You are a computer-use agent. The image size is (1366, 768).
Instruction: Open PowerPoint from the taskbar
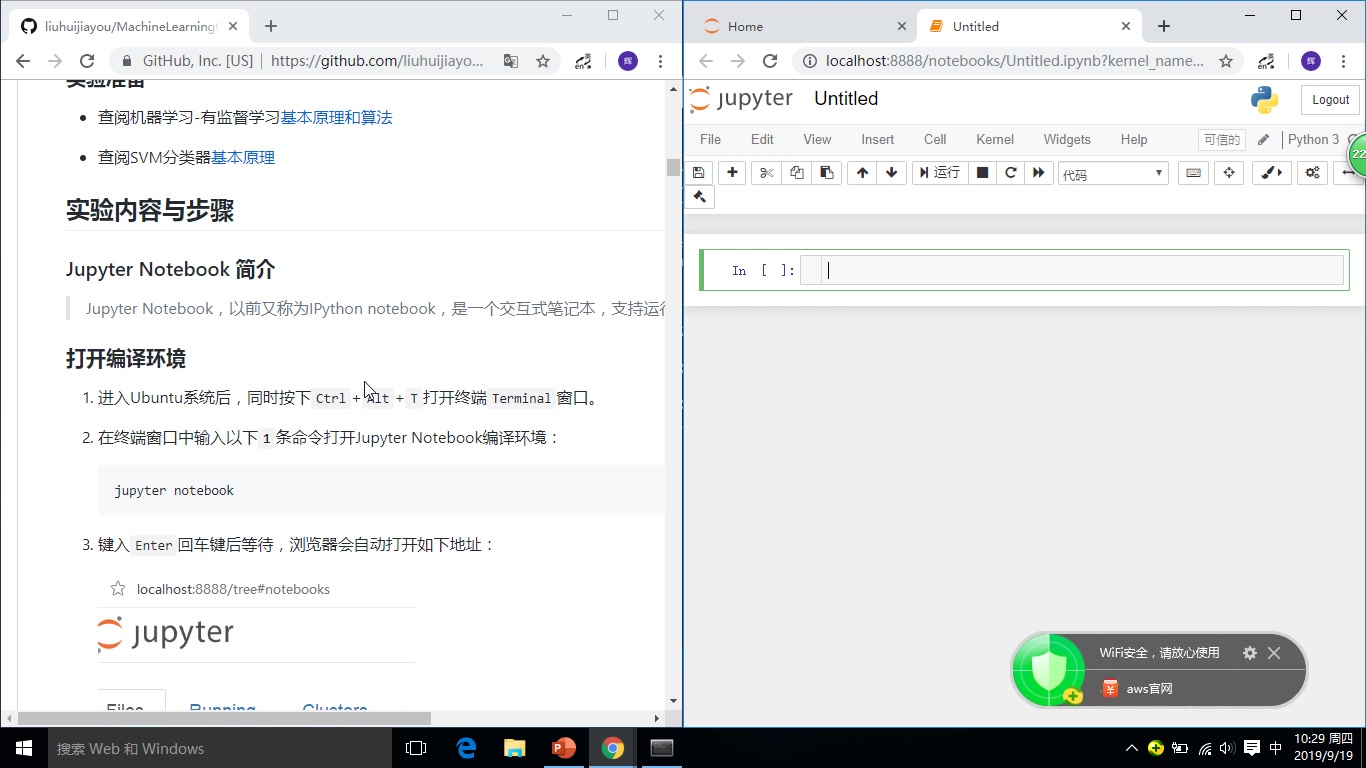click(563, 747)
